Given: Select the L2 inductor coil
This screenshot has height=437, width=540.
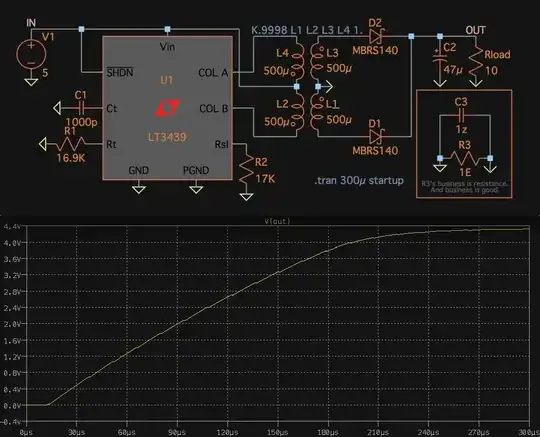Looking at the screenshot, I should [x=298, y=112].
